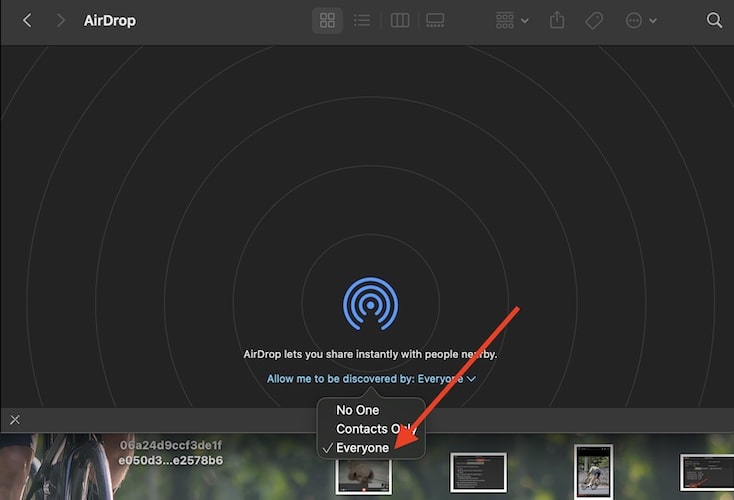Open the Tags icon in toolbar
734x500 pixels.
pyautogui.click(x=594, y=20)
